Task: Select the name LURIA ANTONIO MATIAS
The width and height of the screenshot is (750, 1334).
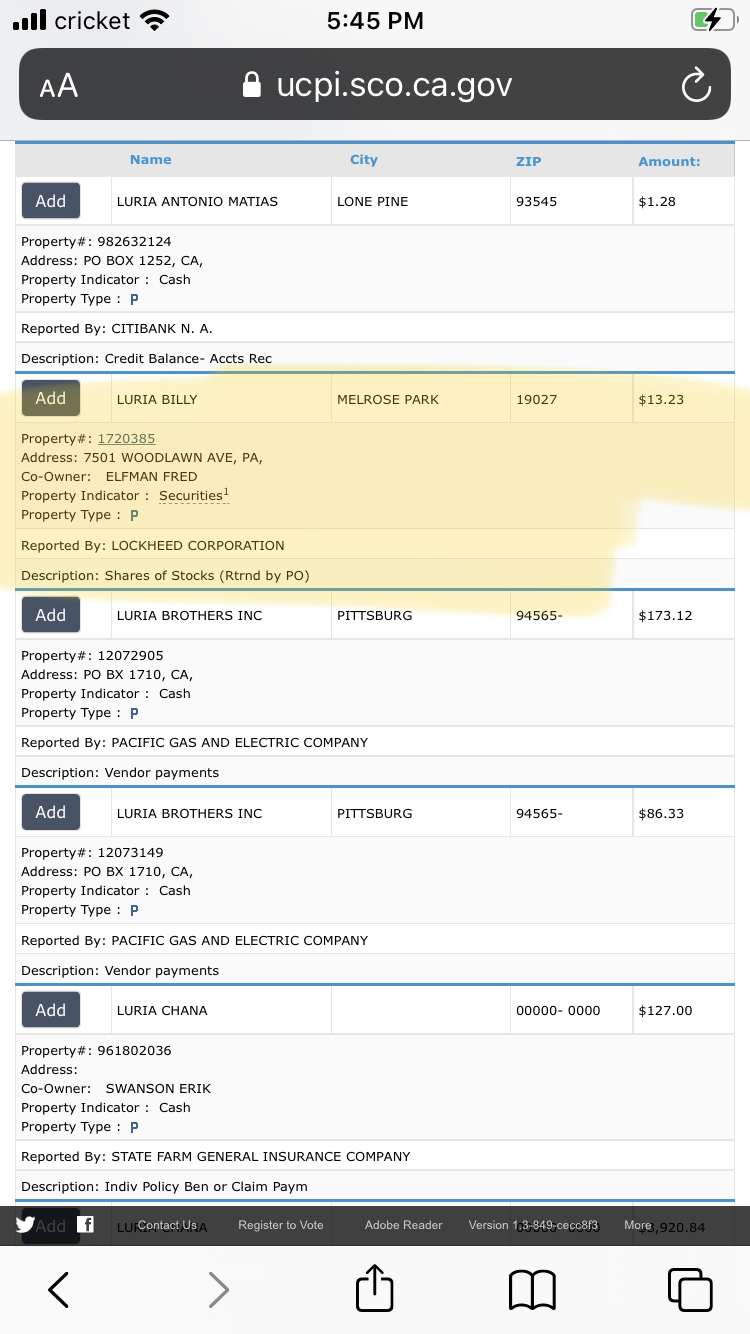Action: [197, 202]
